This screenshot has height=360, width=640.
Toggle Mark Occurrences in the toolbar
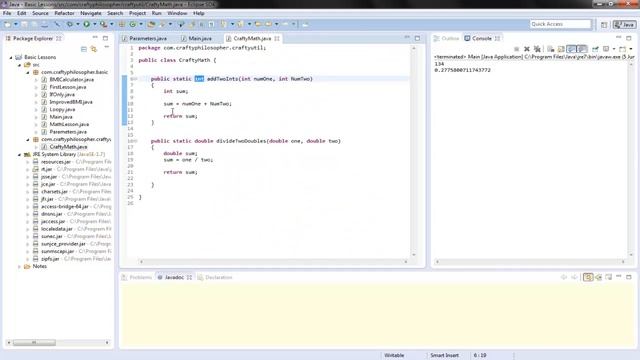(191, 24)
